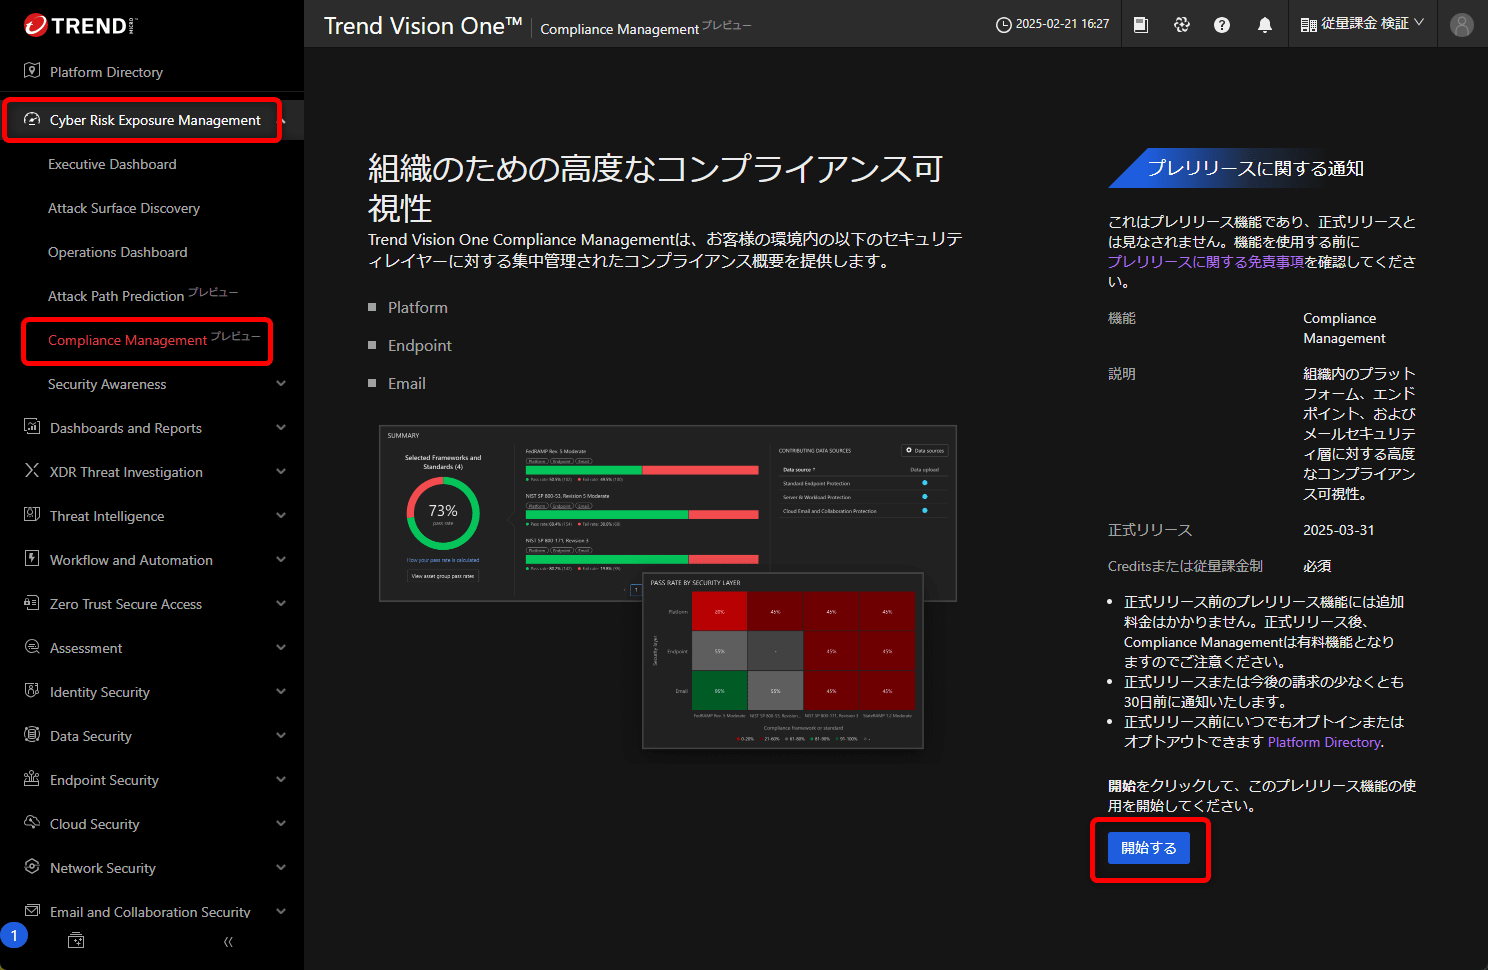Image resolution: width=1488 pixels, height=970 pixels.
Task: Expand the Cloud Security chevron
Action: (x=281, y=824)
